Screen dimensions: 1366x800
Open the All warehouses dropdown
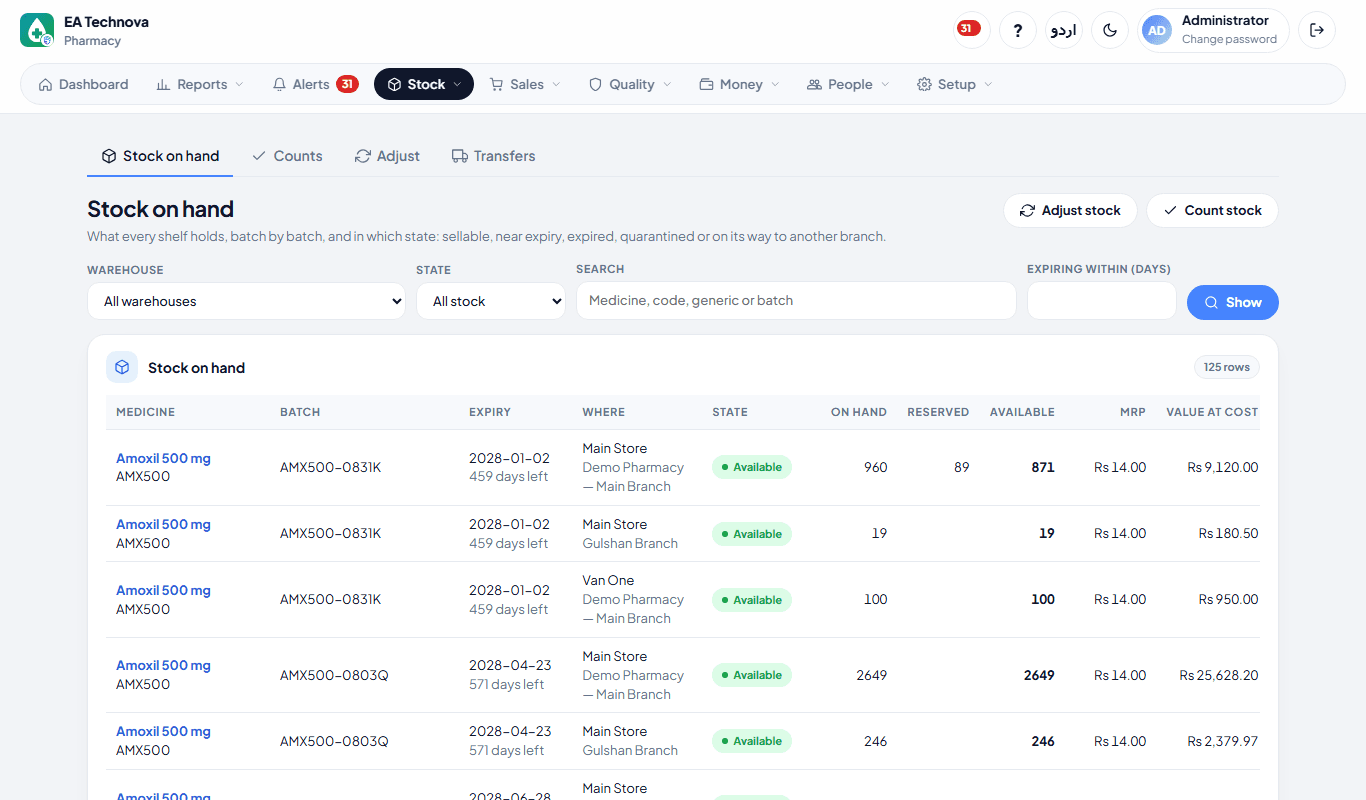click(x=246, y=301)
